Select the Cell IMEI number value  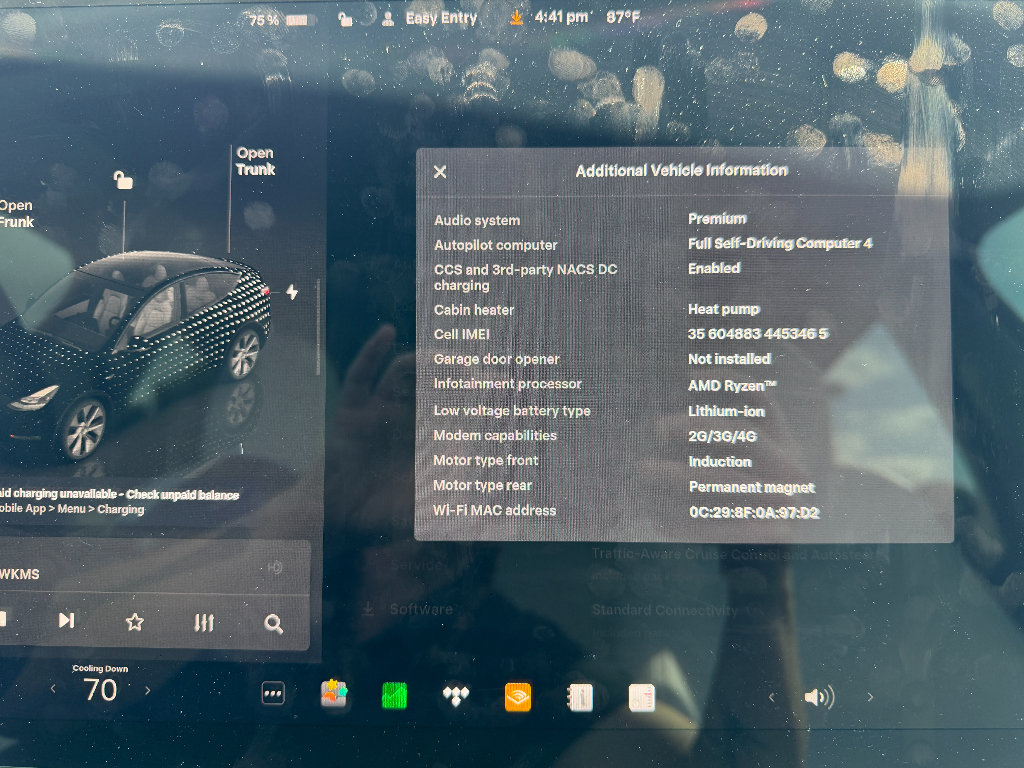pos(758,334)
